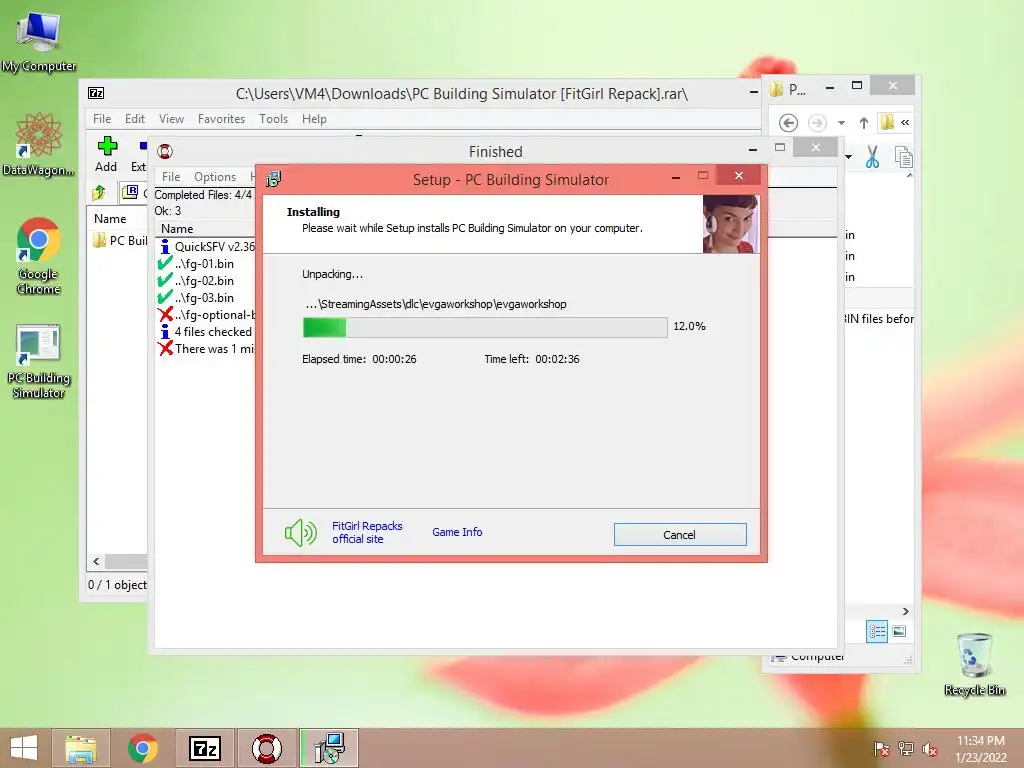1024x768 pixels.
Task: Click Explorer scissors cut icon
Action: click(x=872, y=157)
